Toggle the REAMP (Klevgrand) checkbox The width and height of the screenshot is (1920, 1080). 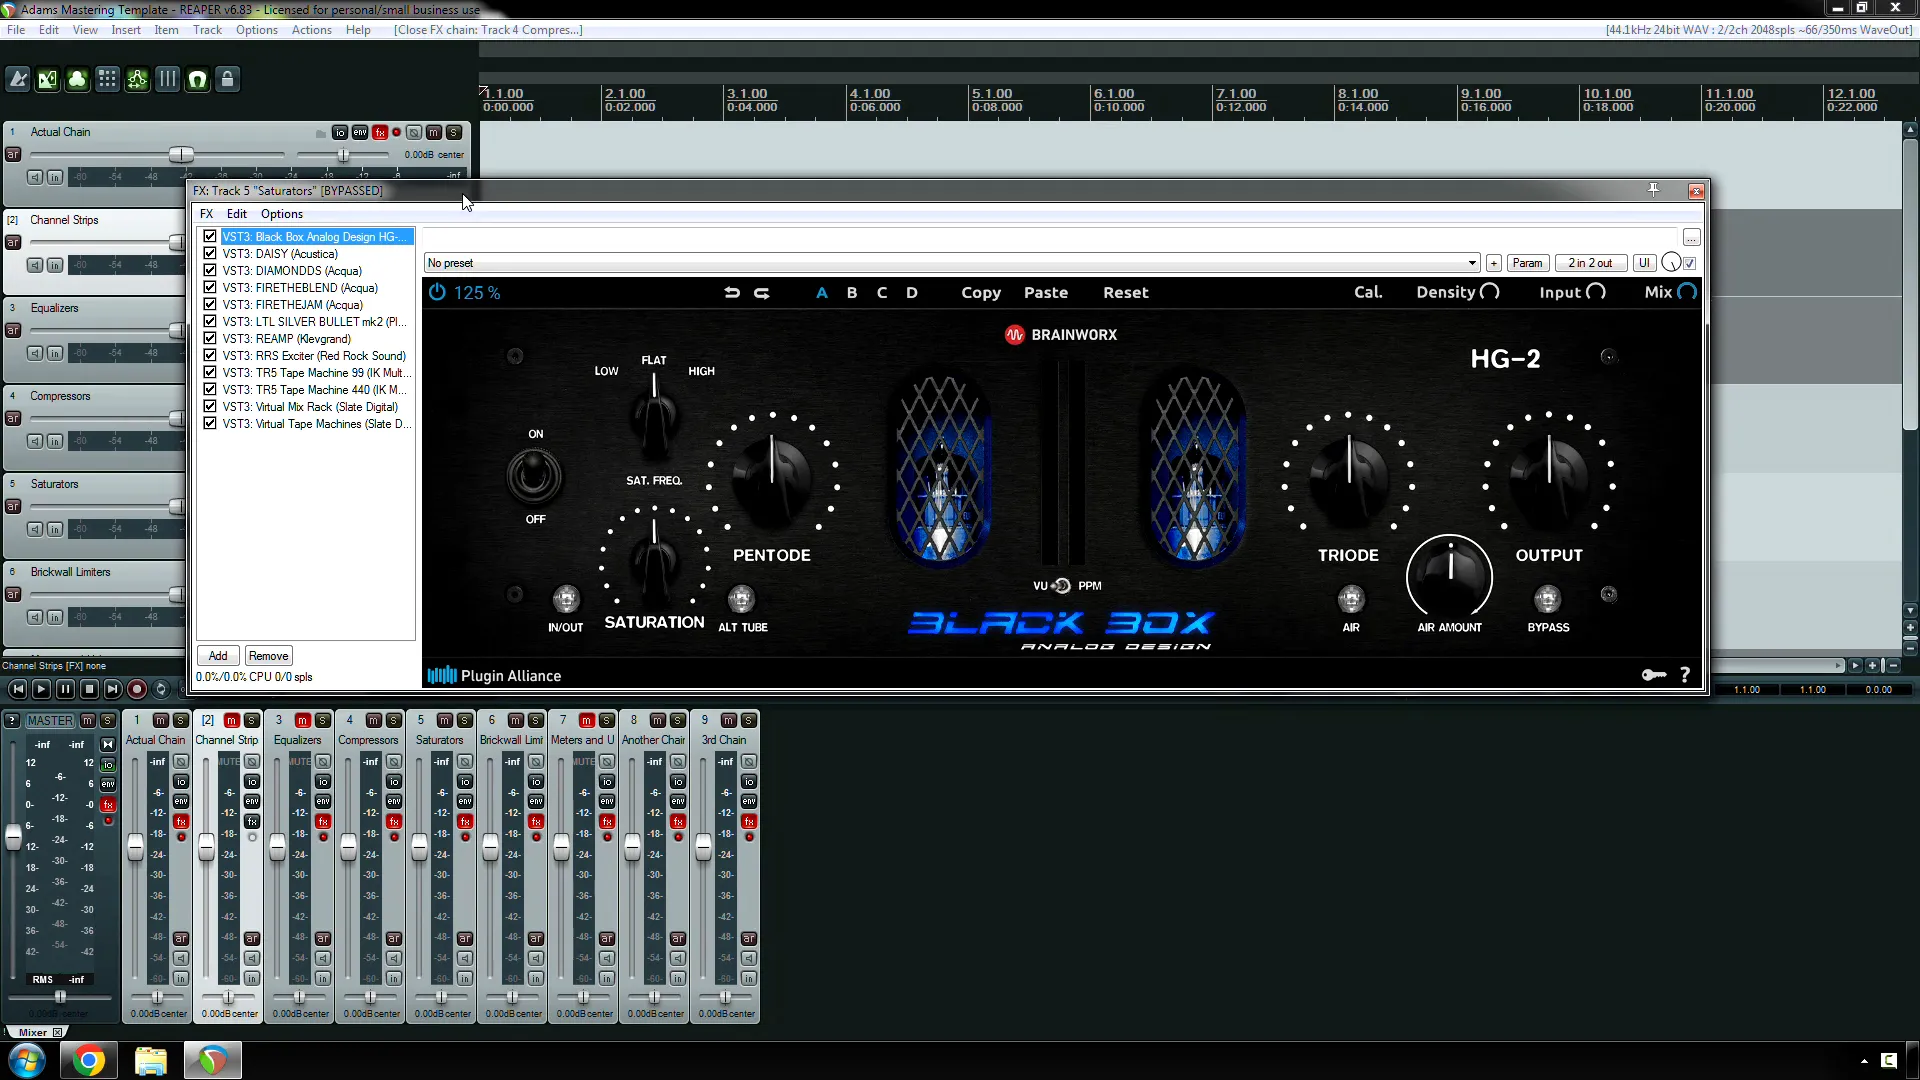[210, 339]
